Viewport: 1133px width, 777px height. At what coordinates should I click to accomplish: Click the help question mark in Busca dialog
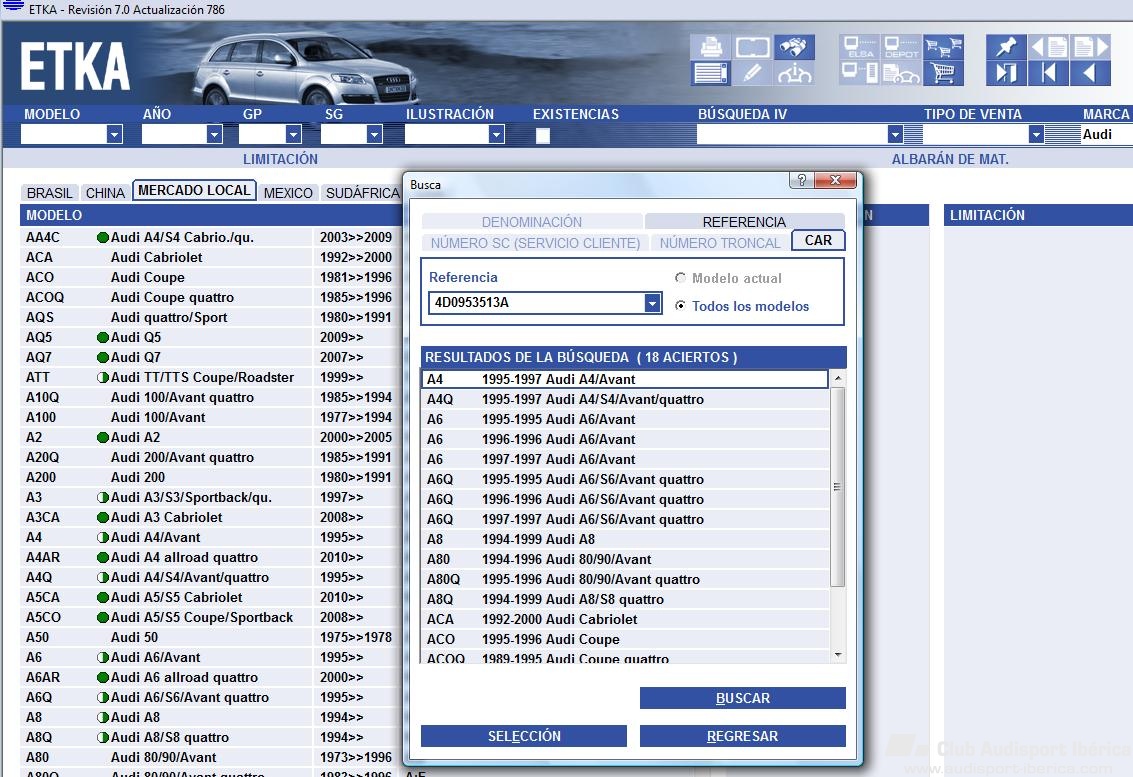(x=801, y=180)
